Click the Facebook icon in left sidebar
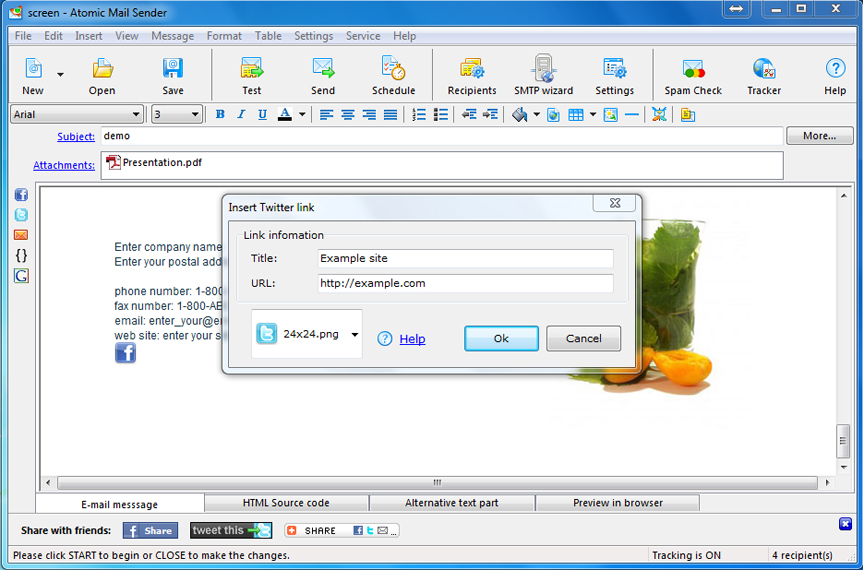863x570 pixels. click(x=21, y=194)
